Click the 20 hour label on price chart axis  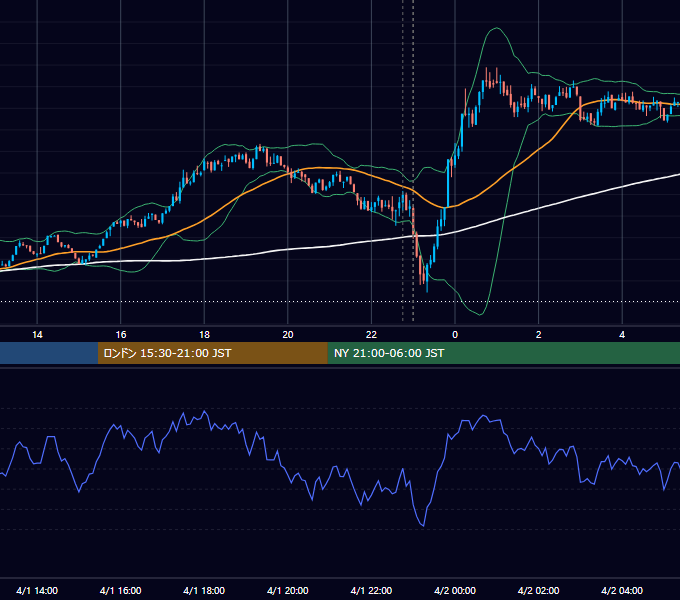288,335
